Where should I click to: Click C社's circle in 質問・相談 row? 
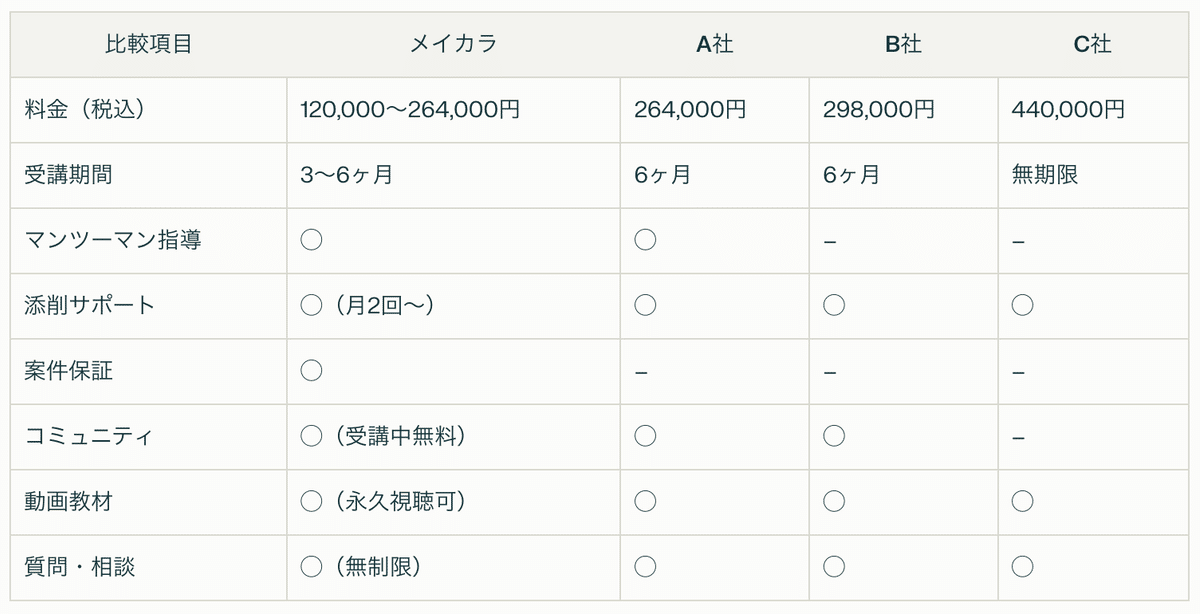(1022, 567)
